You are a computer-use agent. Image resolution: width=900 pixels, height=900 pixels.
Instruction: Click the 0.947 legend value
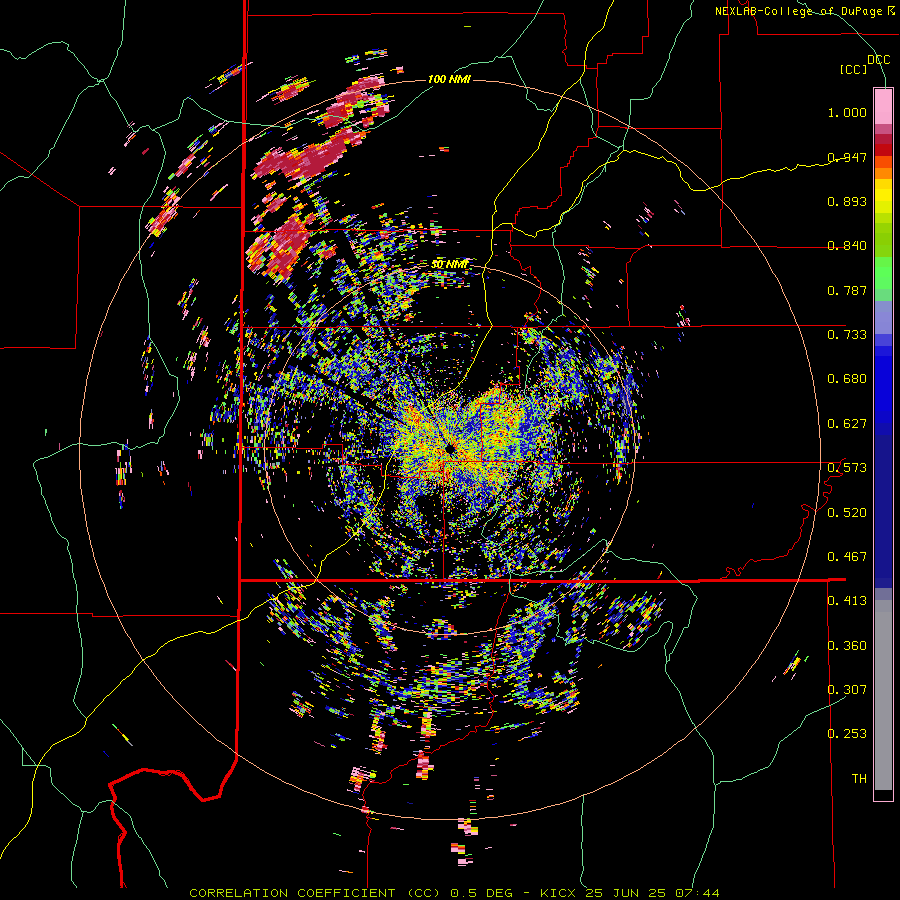[x=847, y=157]
